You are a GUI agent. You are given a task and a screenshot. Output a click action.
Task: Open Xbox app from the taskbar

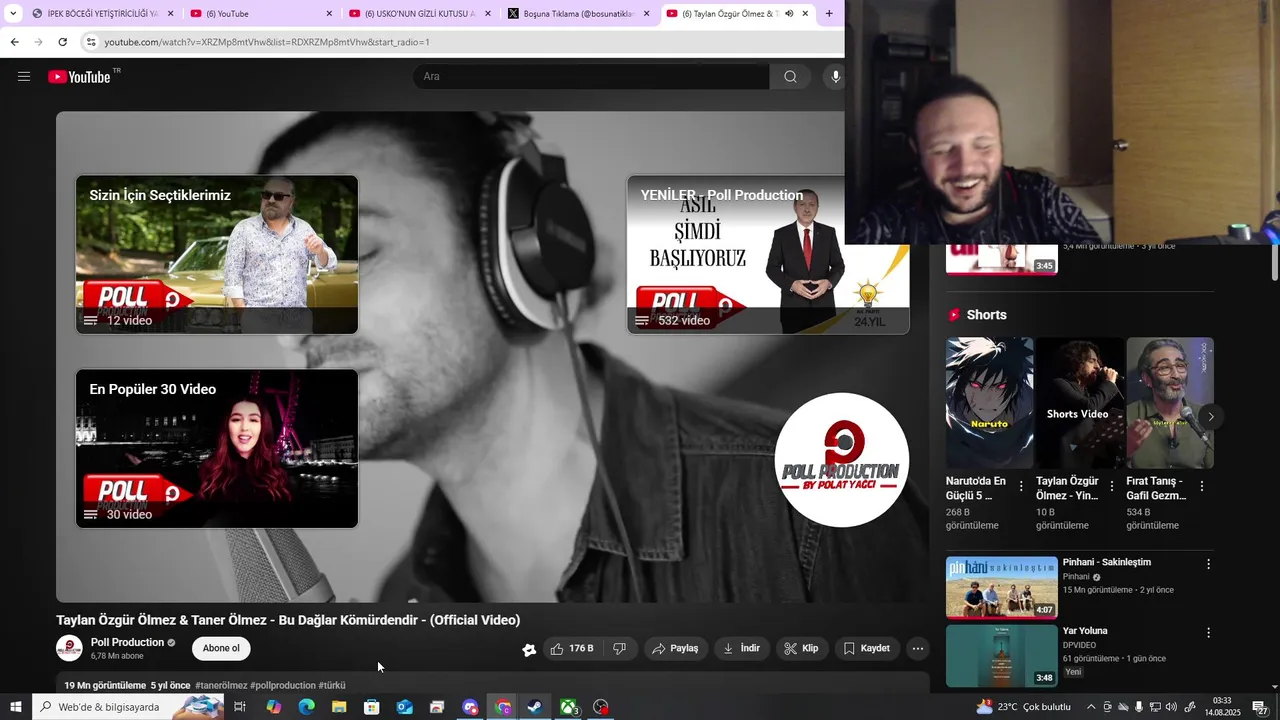(x=568, y=707)
